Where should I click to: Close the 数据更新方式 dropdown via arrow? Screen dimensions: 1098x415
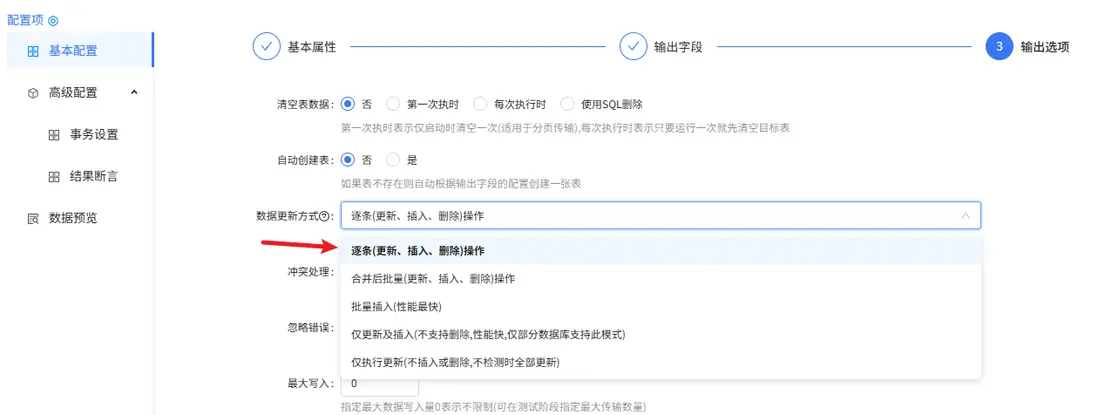965,216
